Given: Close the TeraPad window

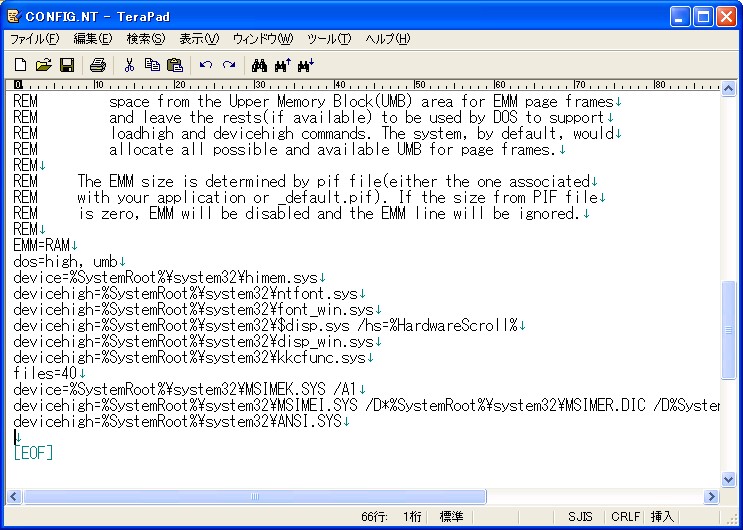Looking at the screenshot, I should coord(726,17).
